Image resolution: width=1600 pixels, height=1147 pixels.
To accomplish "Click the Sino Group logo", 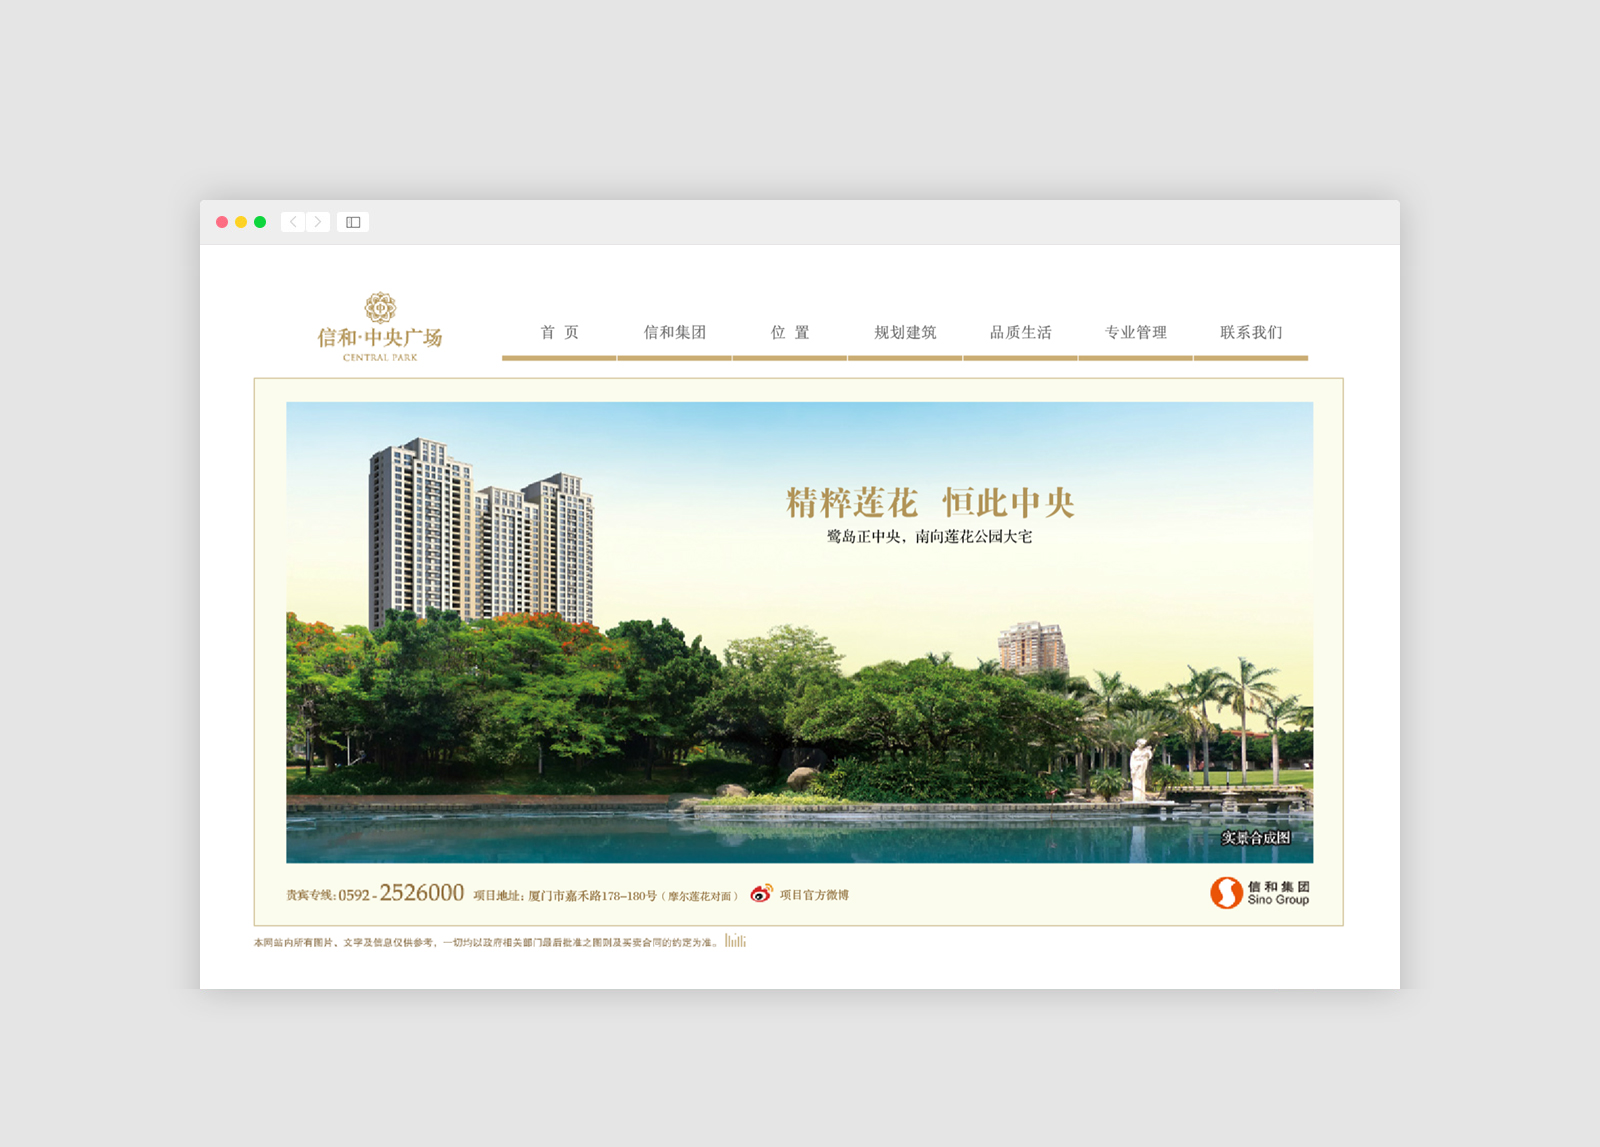I will point(1259,892).
